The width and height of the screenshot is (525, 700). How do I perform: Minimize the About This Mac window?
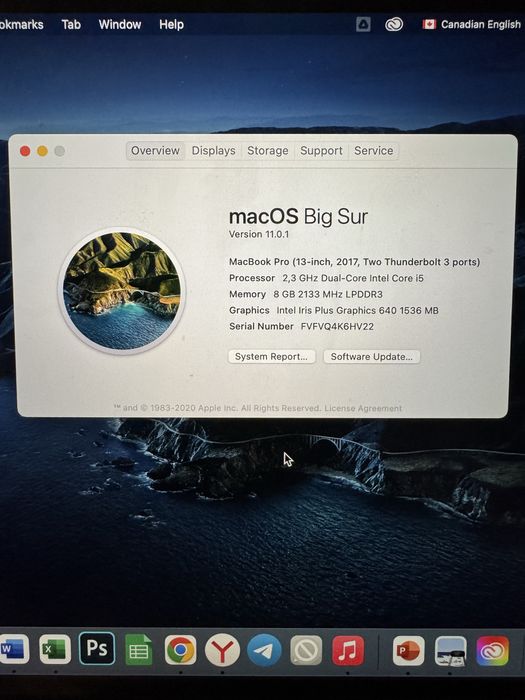[x=42, y=151]
